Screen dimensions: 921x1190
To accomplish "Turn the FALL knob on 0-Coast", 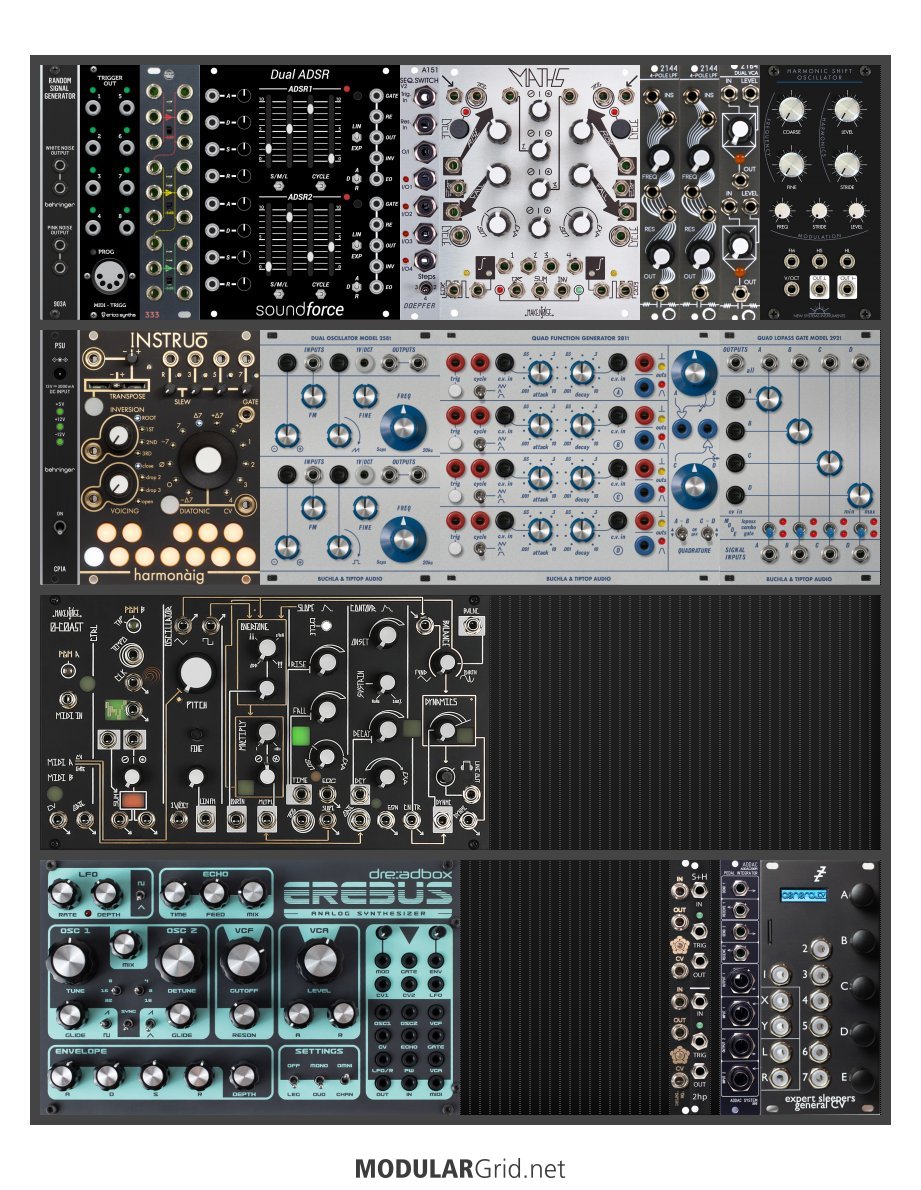I will click(327, 711).
